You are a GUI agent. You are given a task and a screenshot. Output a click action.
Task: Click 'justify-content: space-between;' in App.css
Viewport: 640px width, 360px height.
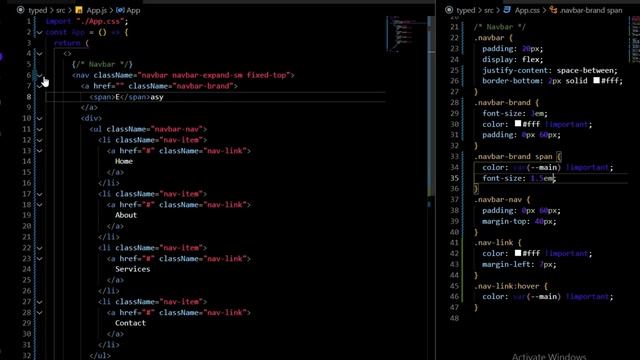pos(550,70)
